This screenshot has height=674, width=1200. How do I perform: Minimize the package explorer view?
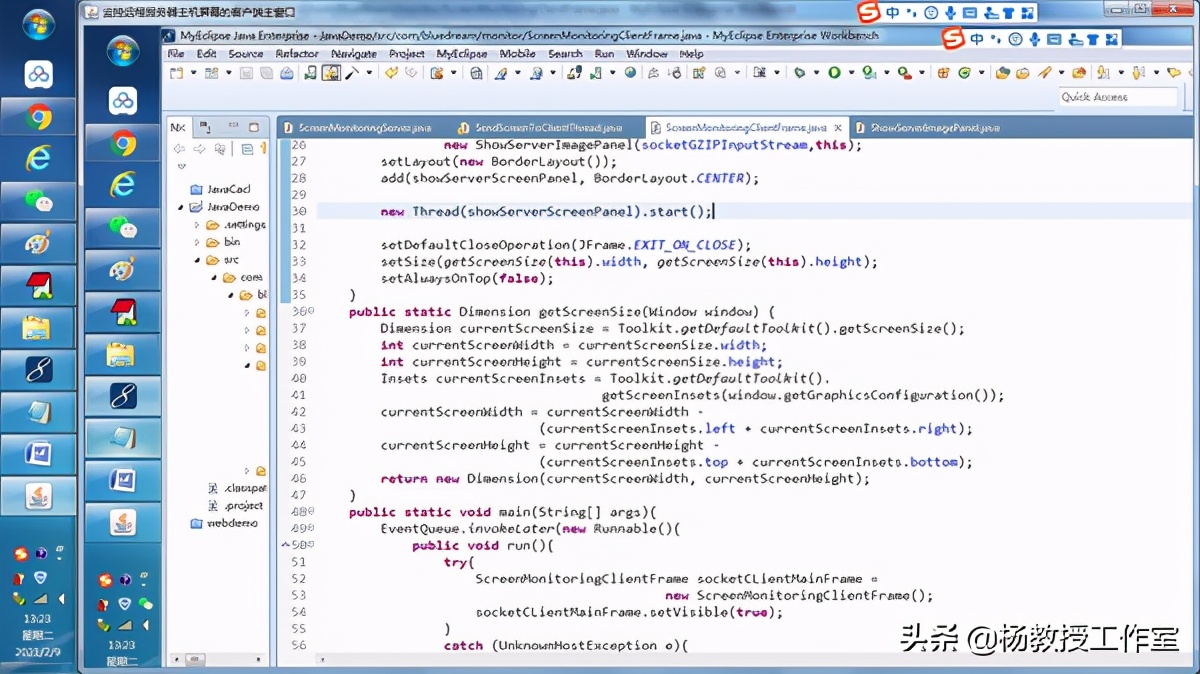click(233, 126)
